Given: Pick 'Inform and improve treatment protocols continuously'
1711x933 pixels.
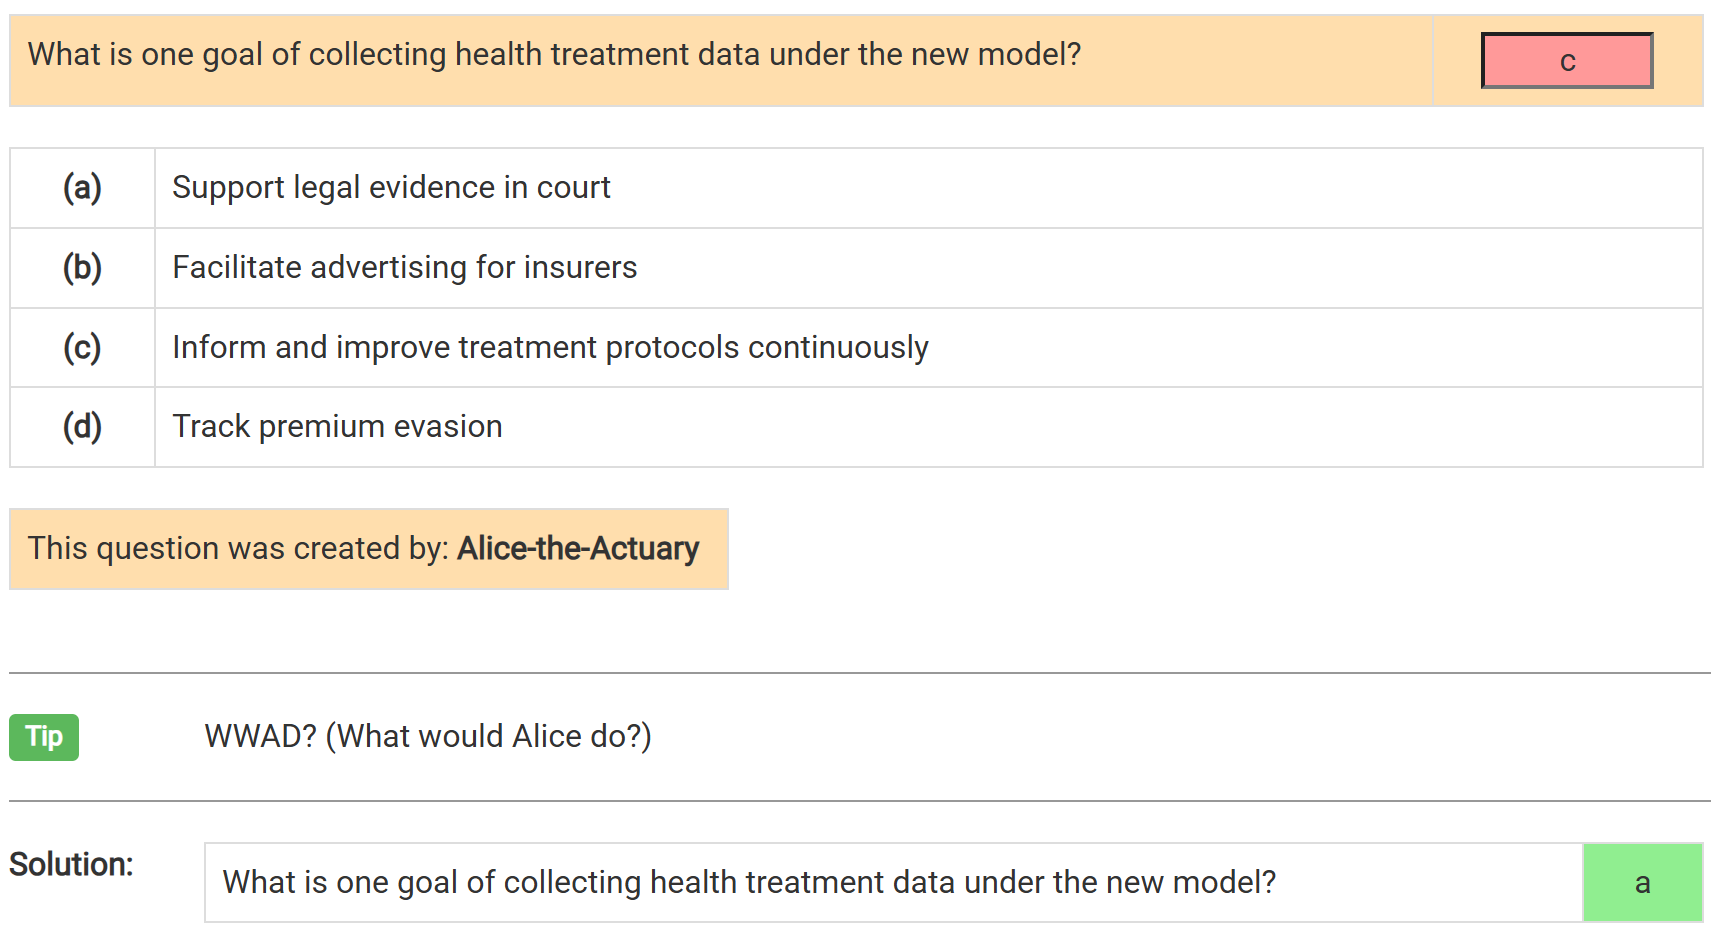Looking at the screenshot, I should pyautogui.click(x=550, y=348).
